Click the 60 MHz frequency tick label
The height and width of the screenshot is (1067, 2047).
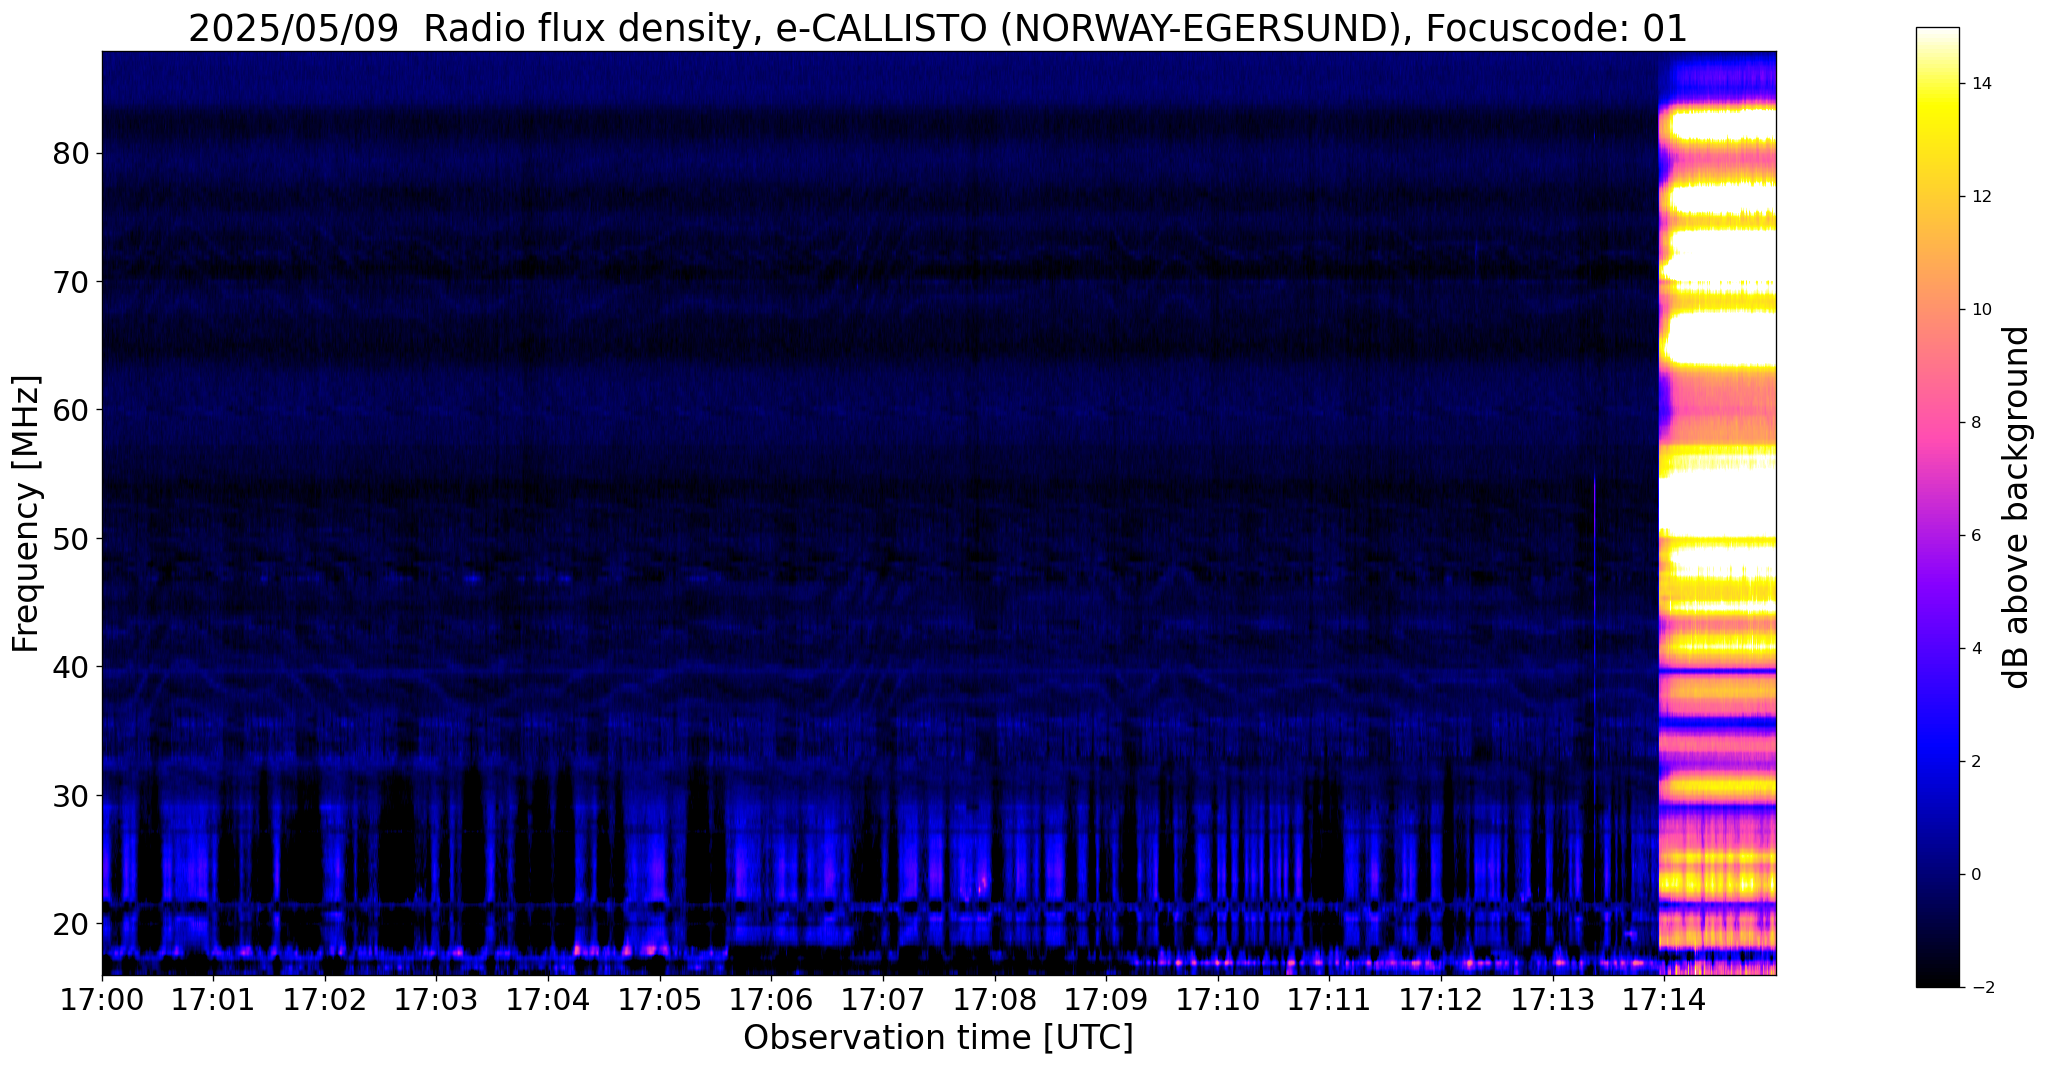pyautogui.click(x=73, y=410)
